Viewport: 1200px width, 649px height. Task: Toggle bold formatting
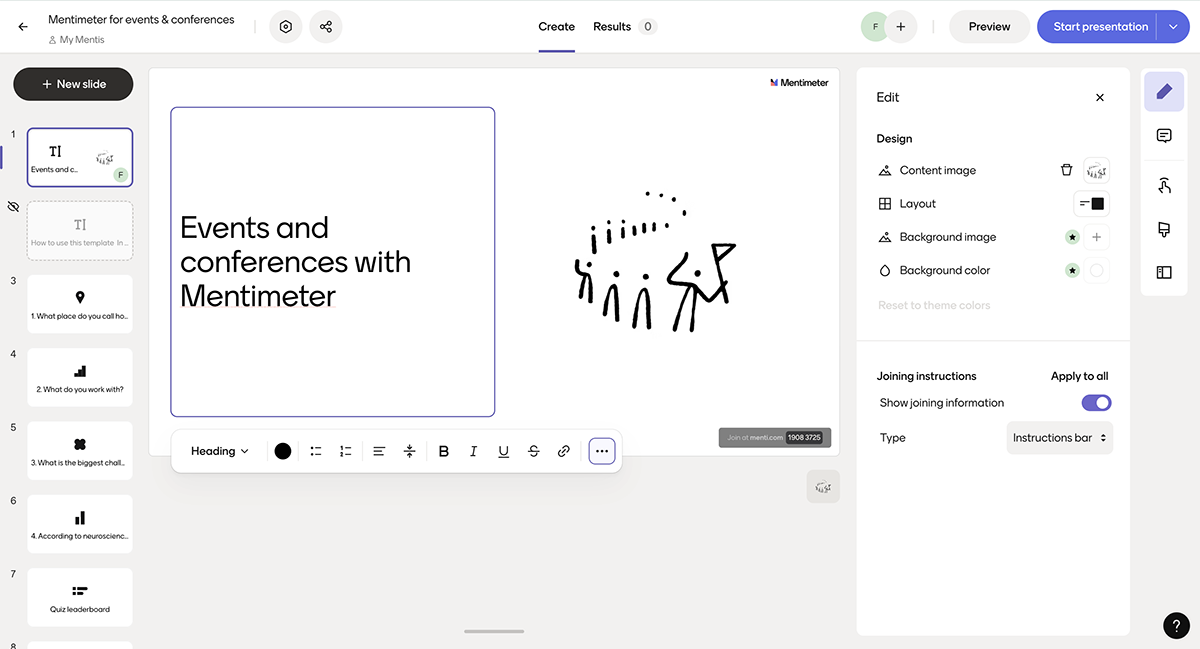point(444,451)
